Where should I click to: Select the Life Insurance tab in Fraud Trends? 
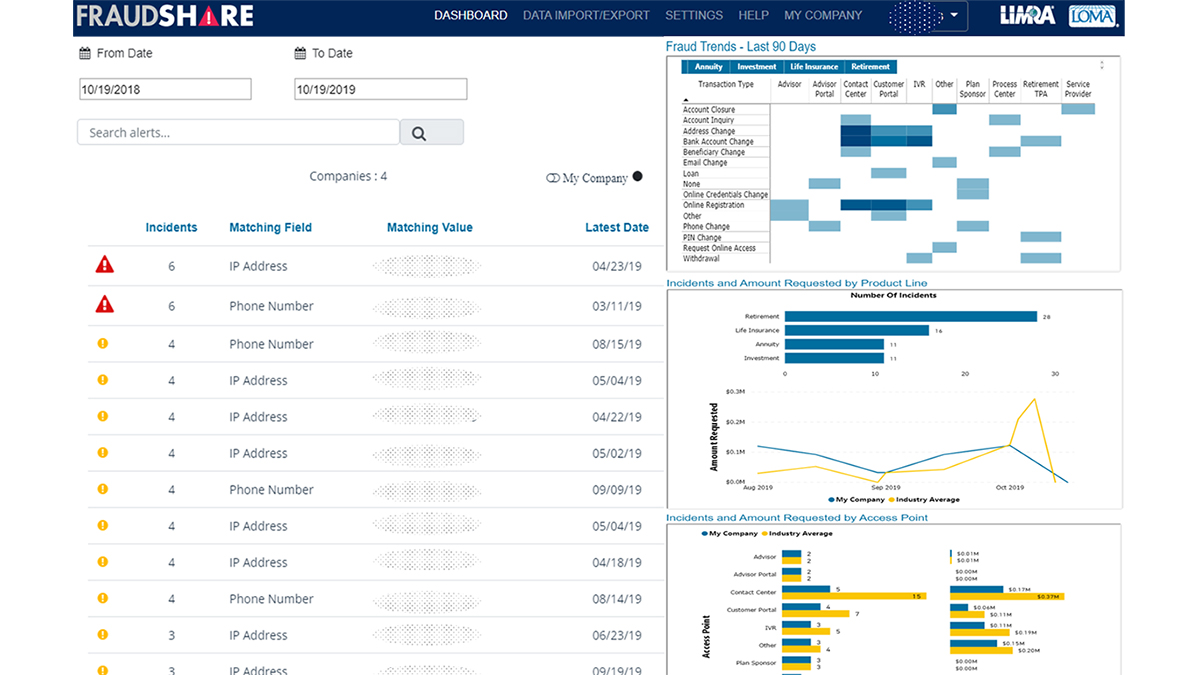pyautogui.click(x=814, y=67)
